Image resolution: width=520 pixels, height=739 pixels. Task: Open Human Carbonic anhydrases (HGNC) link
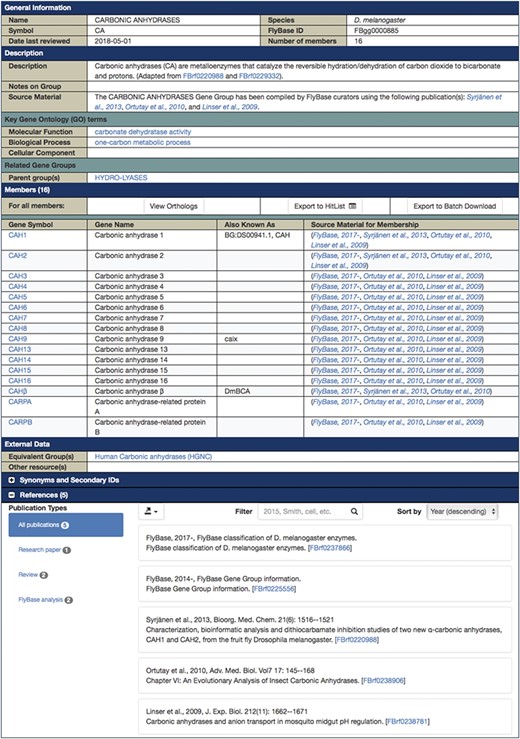153,456
